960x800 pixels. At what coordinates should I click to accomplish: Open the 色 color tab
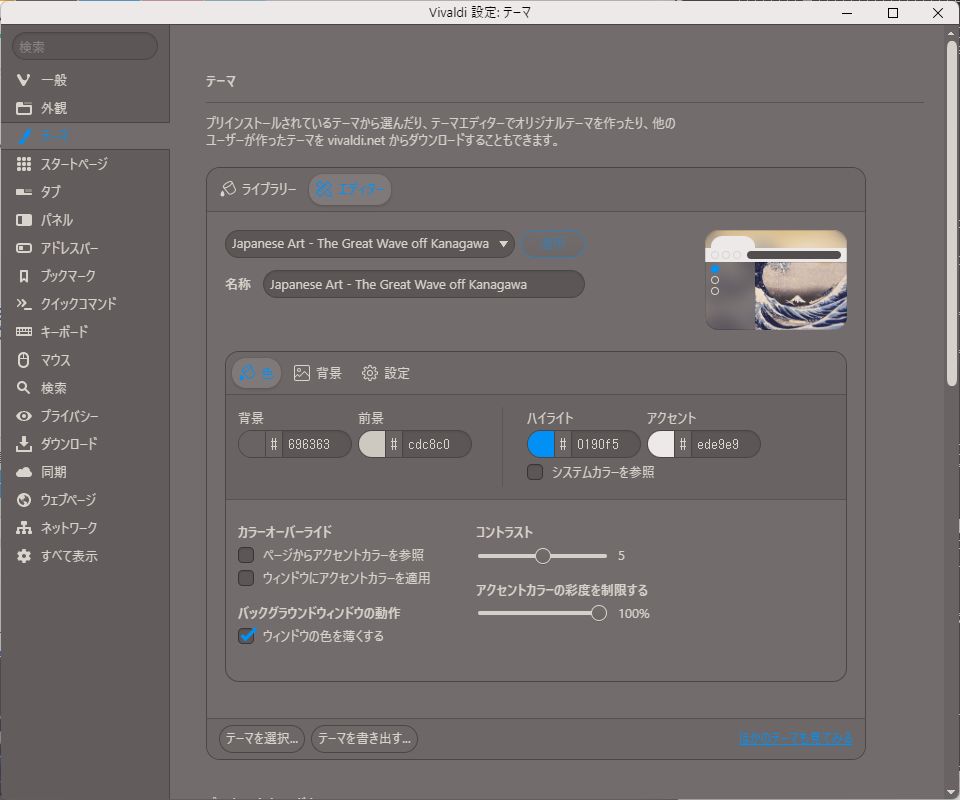[x=257, y=373]
